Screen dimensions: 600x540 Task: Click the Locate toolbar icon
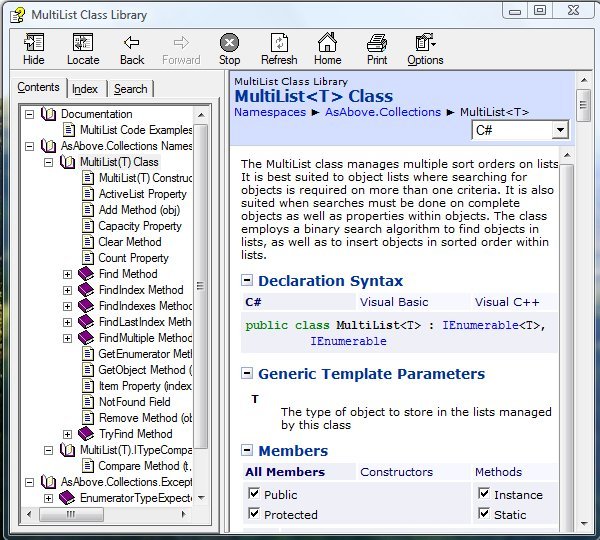click(x=83, y=42)
